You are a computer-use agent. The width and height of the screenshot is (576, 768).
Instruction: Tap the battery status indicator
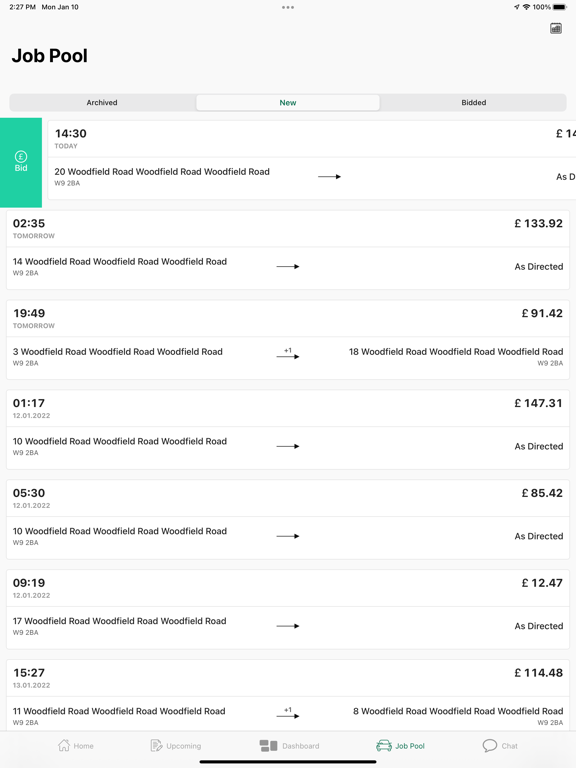click(559, 7)
